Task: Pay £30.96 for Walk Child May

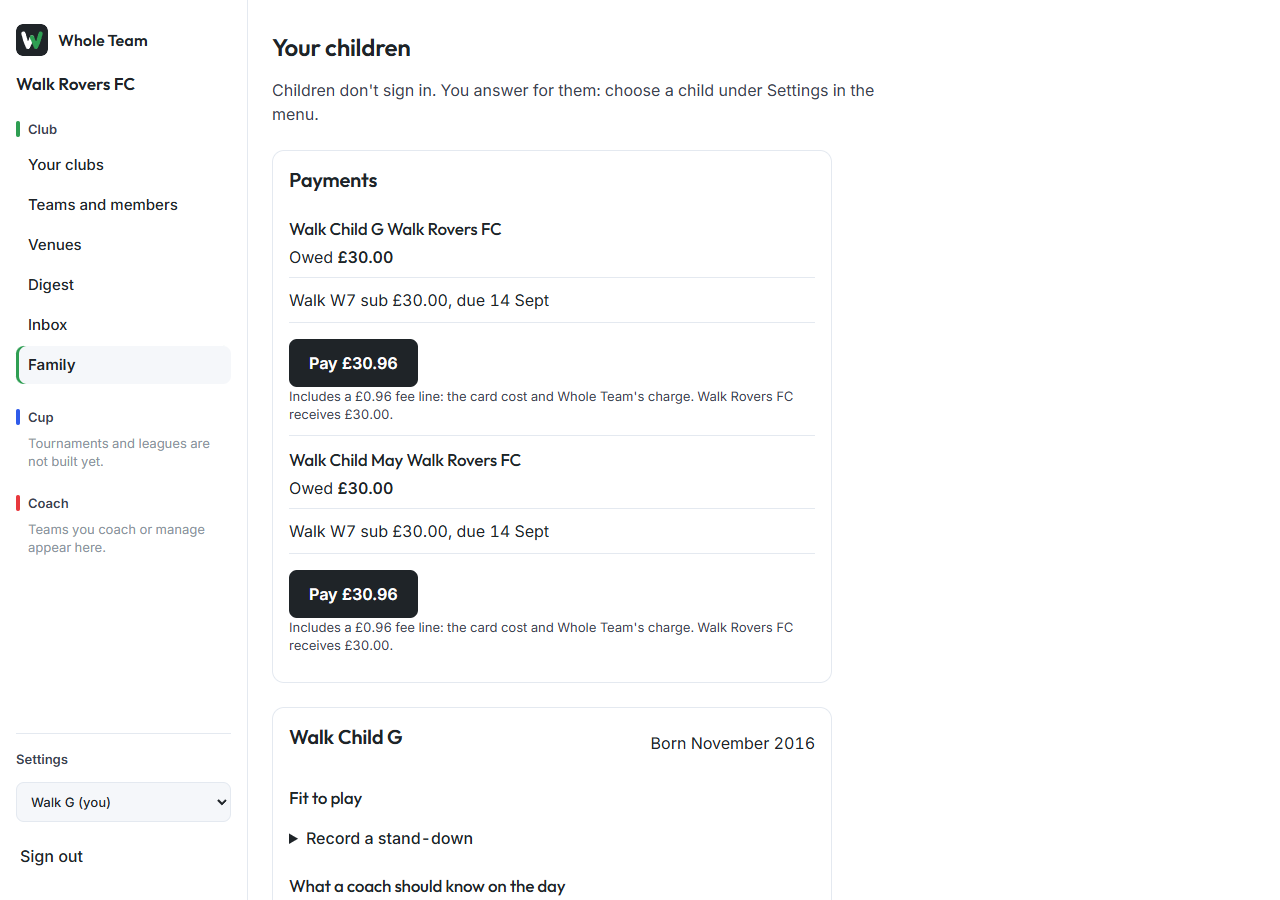Action: [x=353, y=594]
